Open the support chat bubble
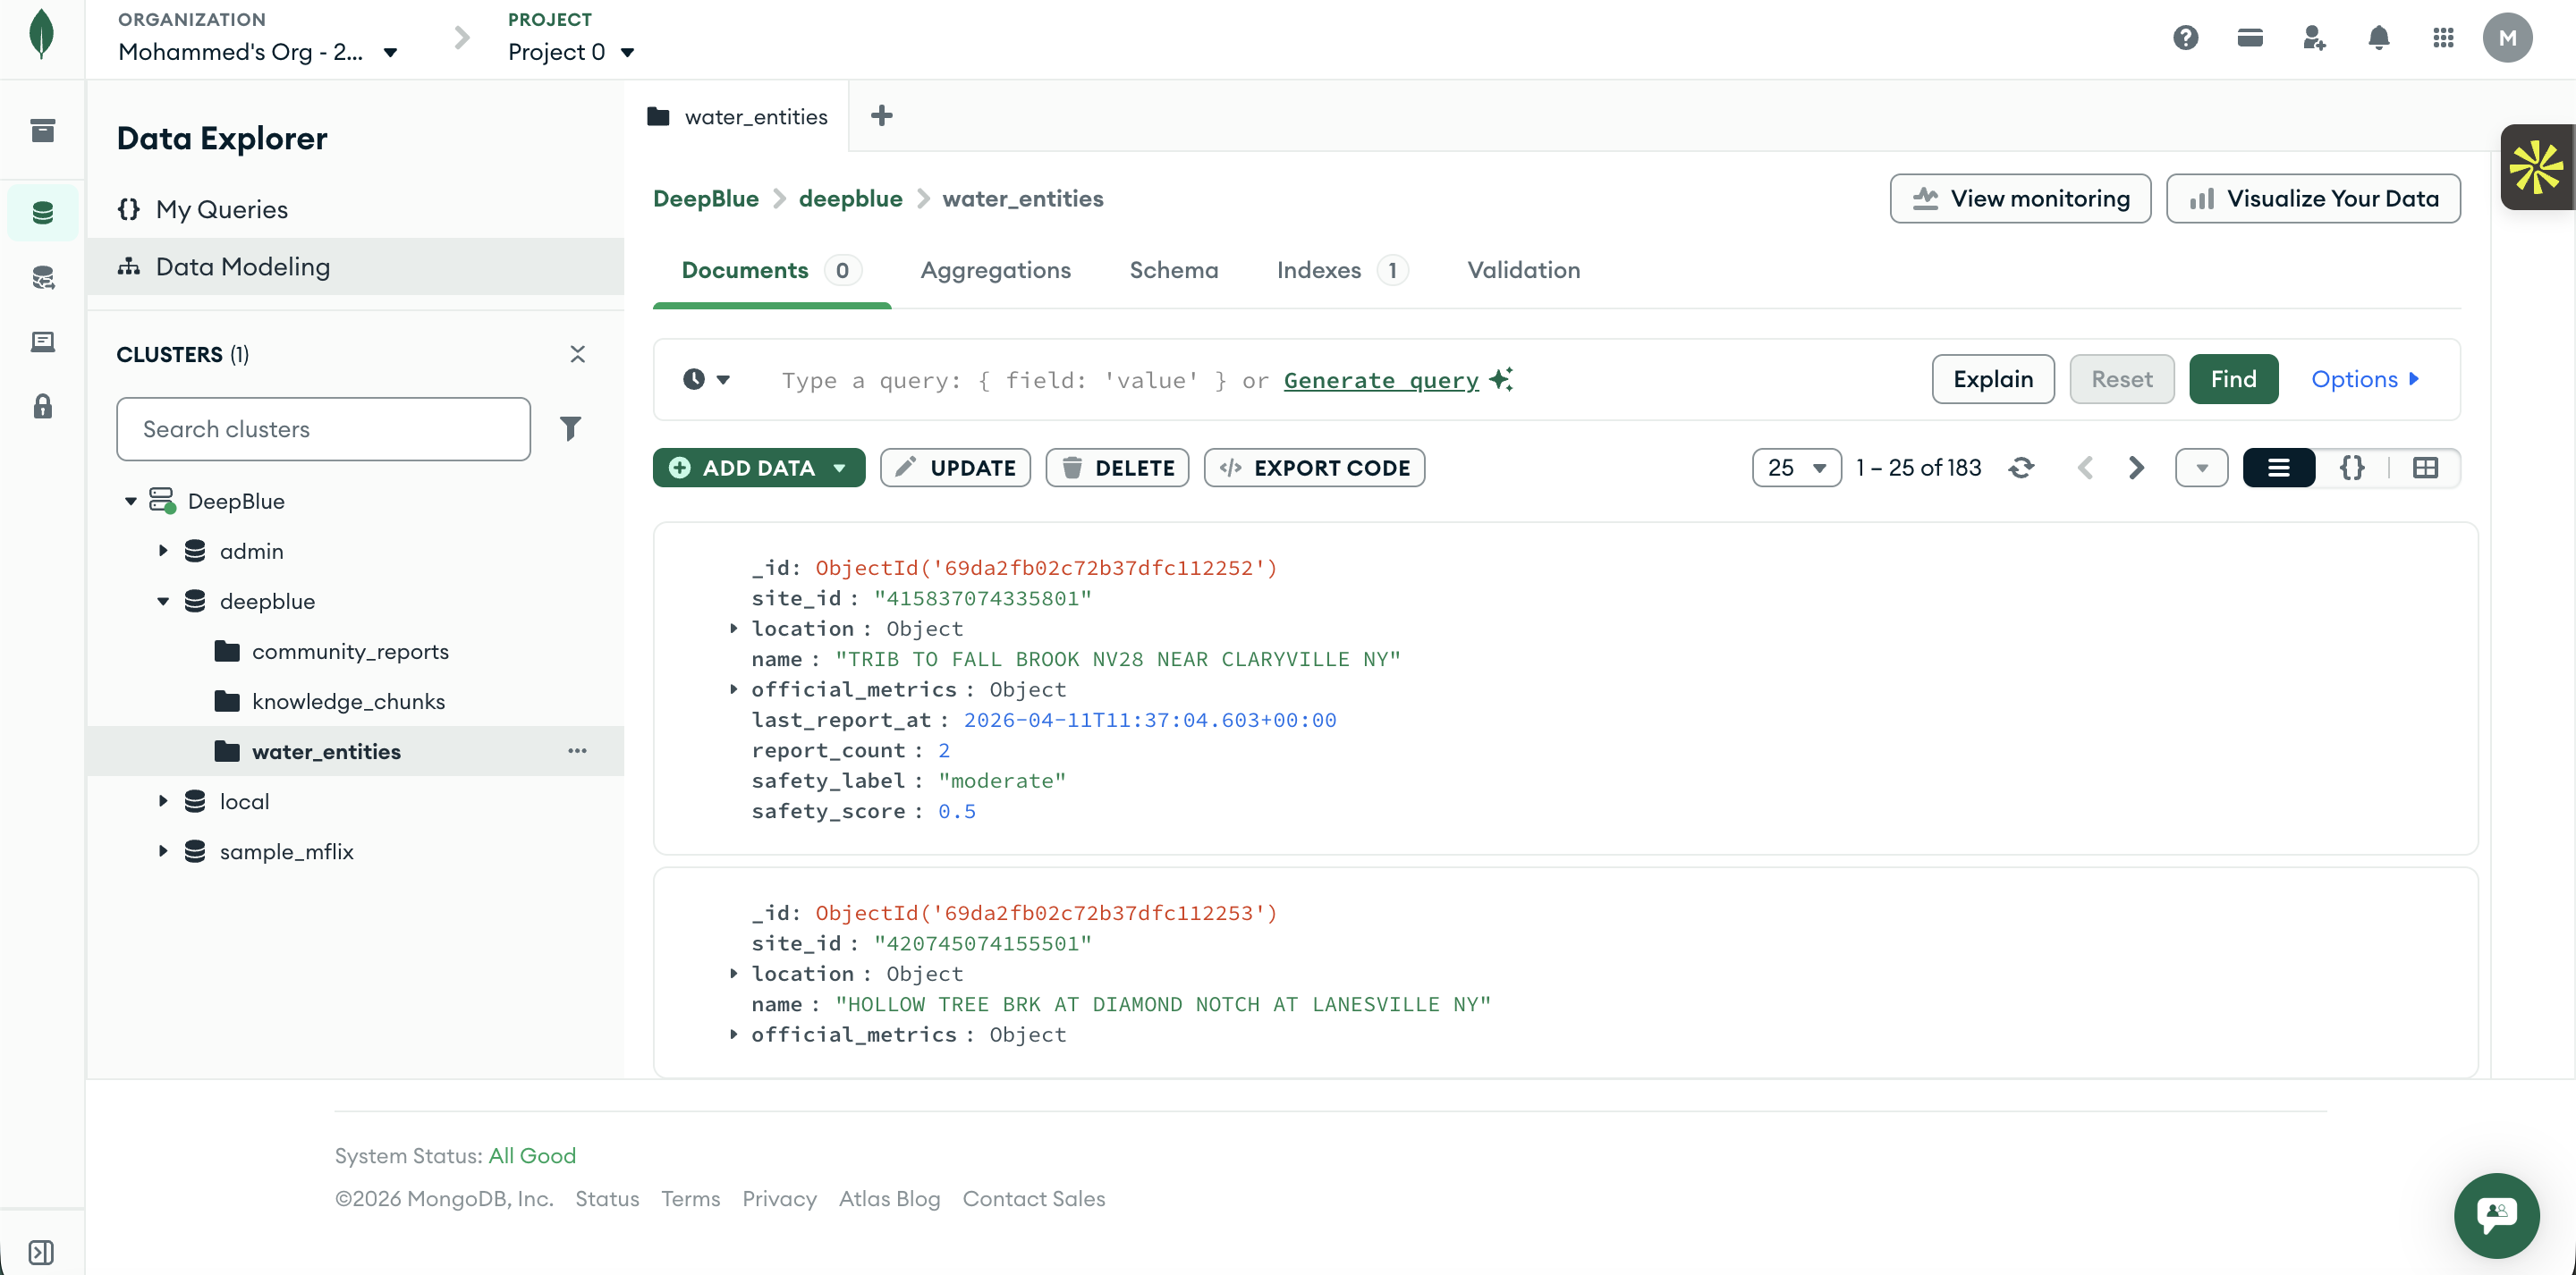The height and width of the screenshot is (1275, 2576). [2496, 1214]
